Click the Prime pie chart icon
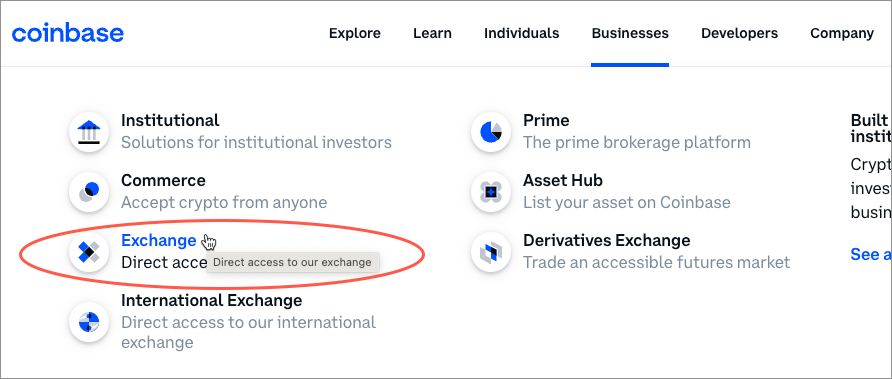 (490, 131)
